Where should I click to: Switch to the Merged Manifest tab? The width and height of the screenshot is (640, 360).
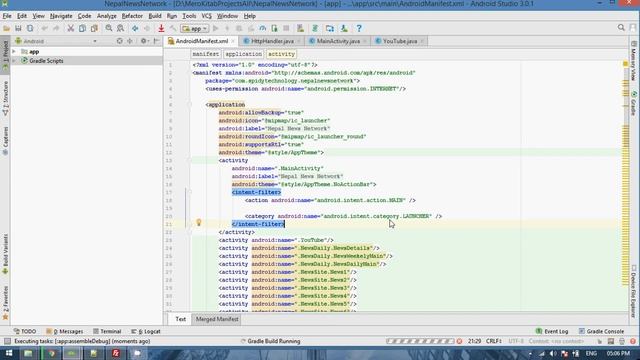click(x=217, y=319)
